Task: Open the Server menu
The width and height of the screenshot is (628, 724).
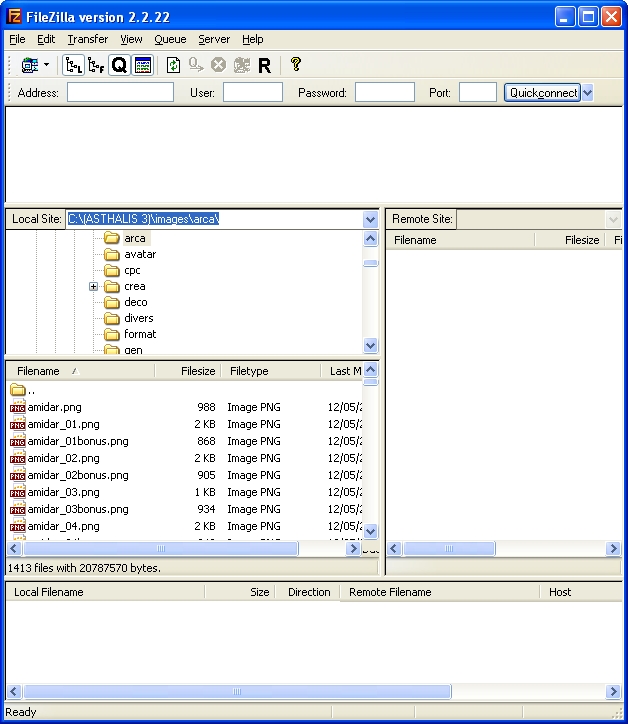Action: pyautogui.click(x=214, y=39)
